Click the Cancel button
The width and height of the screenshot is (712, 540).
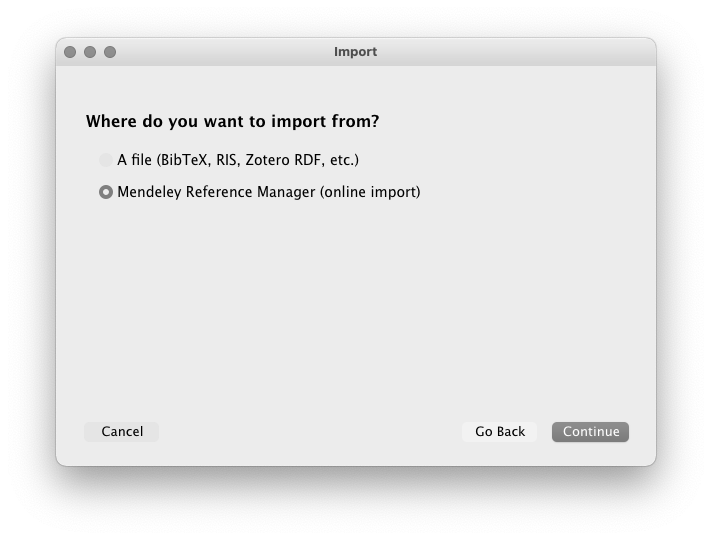point(122,431)
